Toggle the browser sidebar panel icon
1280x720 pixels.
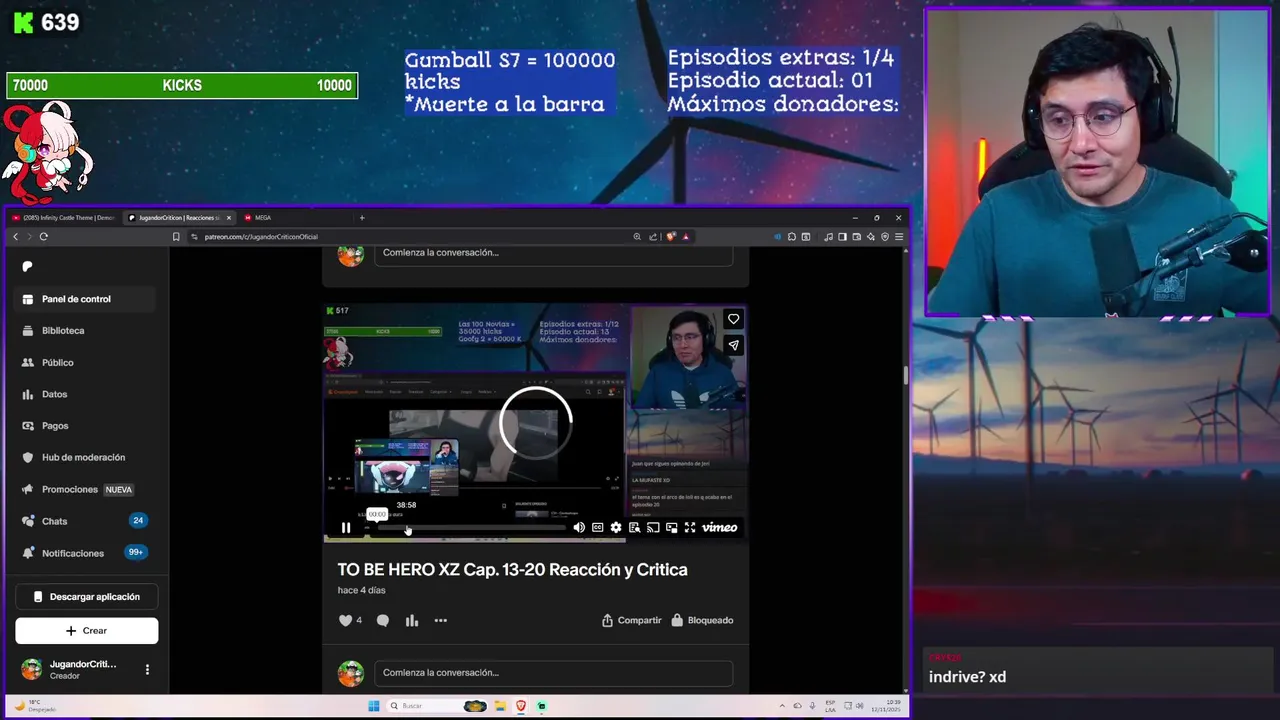(842, 237)
